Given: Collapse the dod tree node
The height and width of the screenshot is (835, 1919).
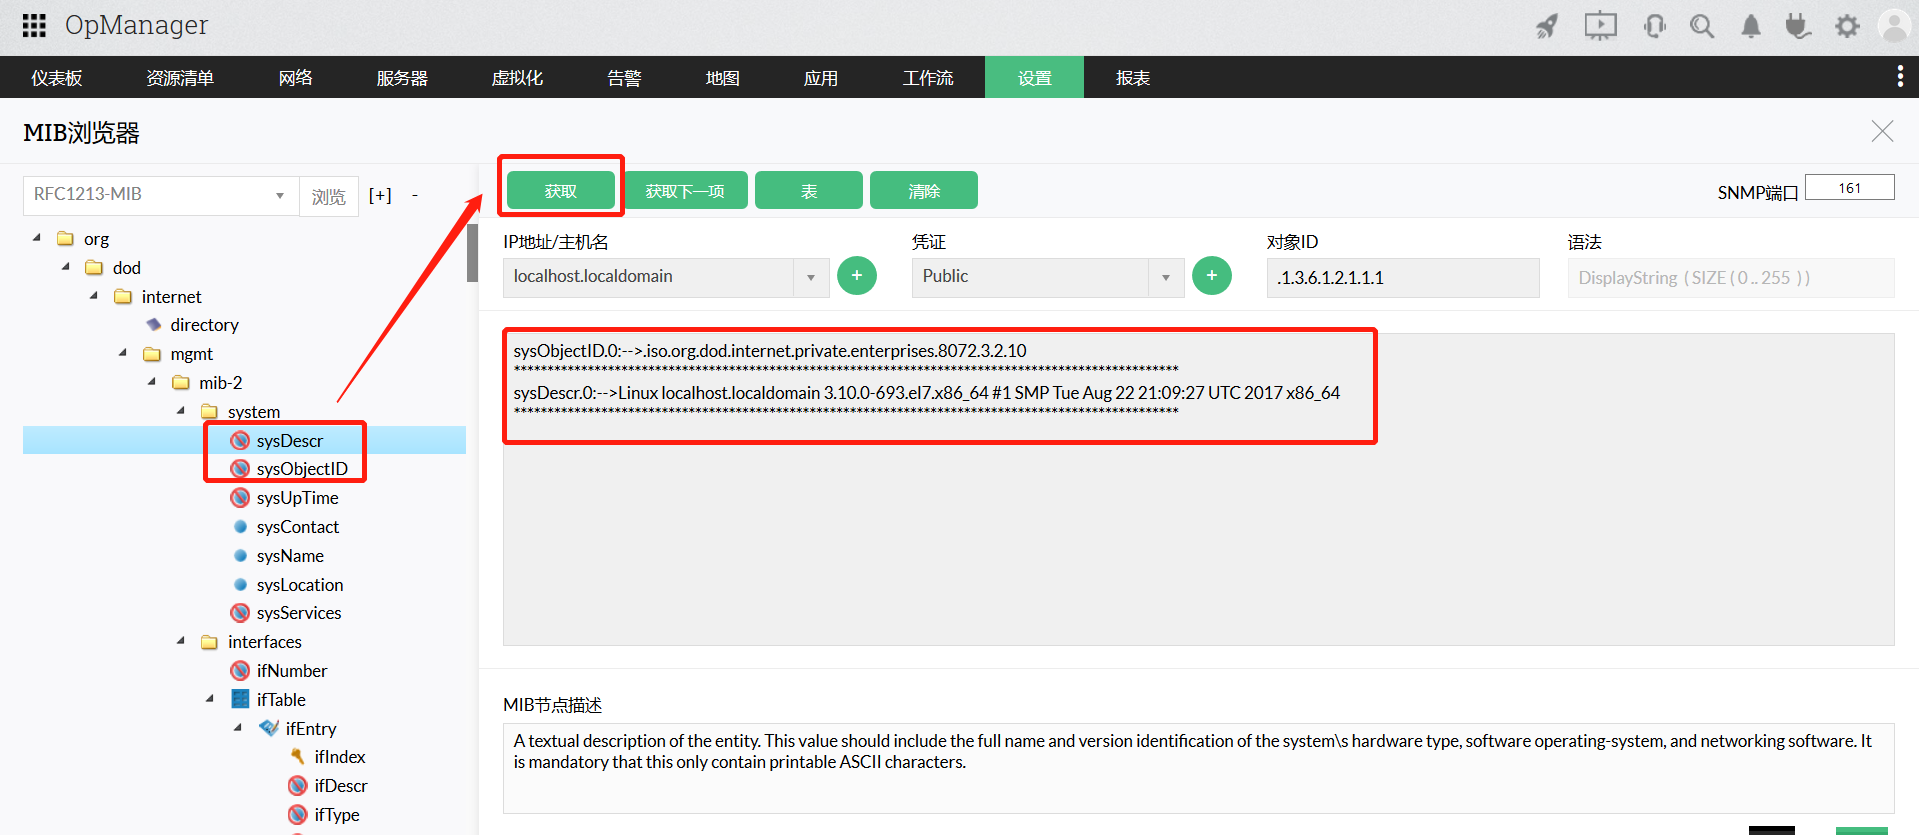Looking at the screenshot, I should pos(66,267).
